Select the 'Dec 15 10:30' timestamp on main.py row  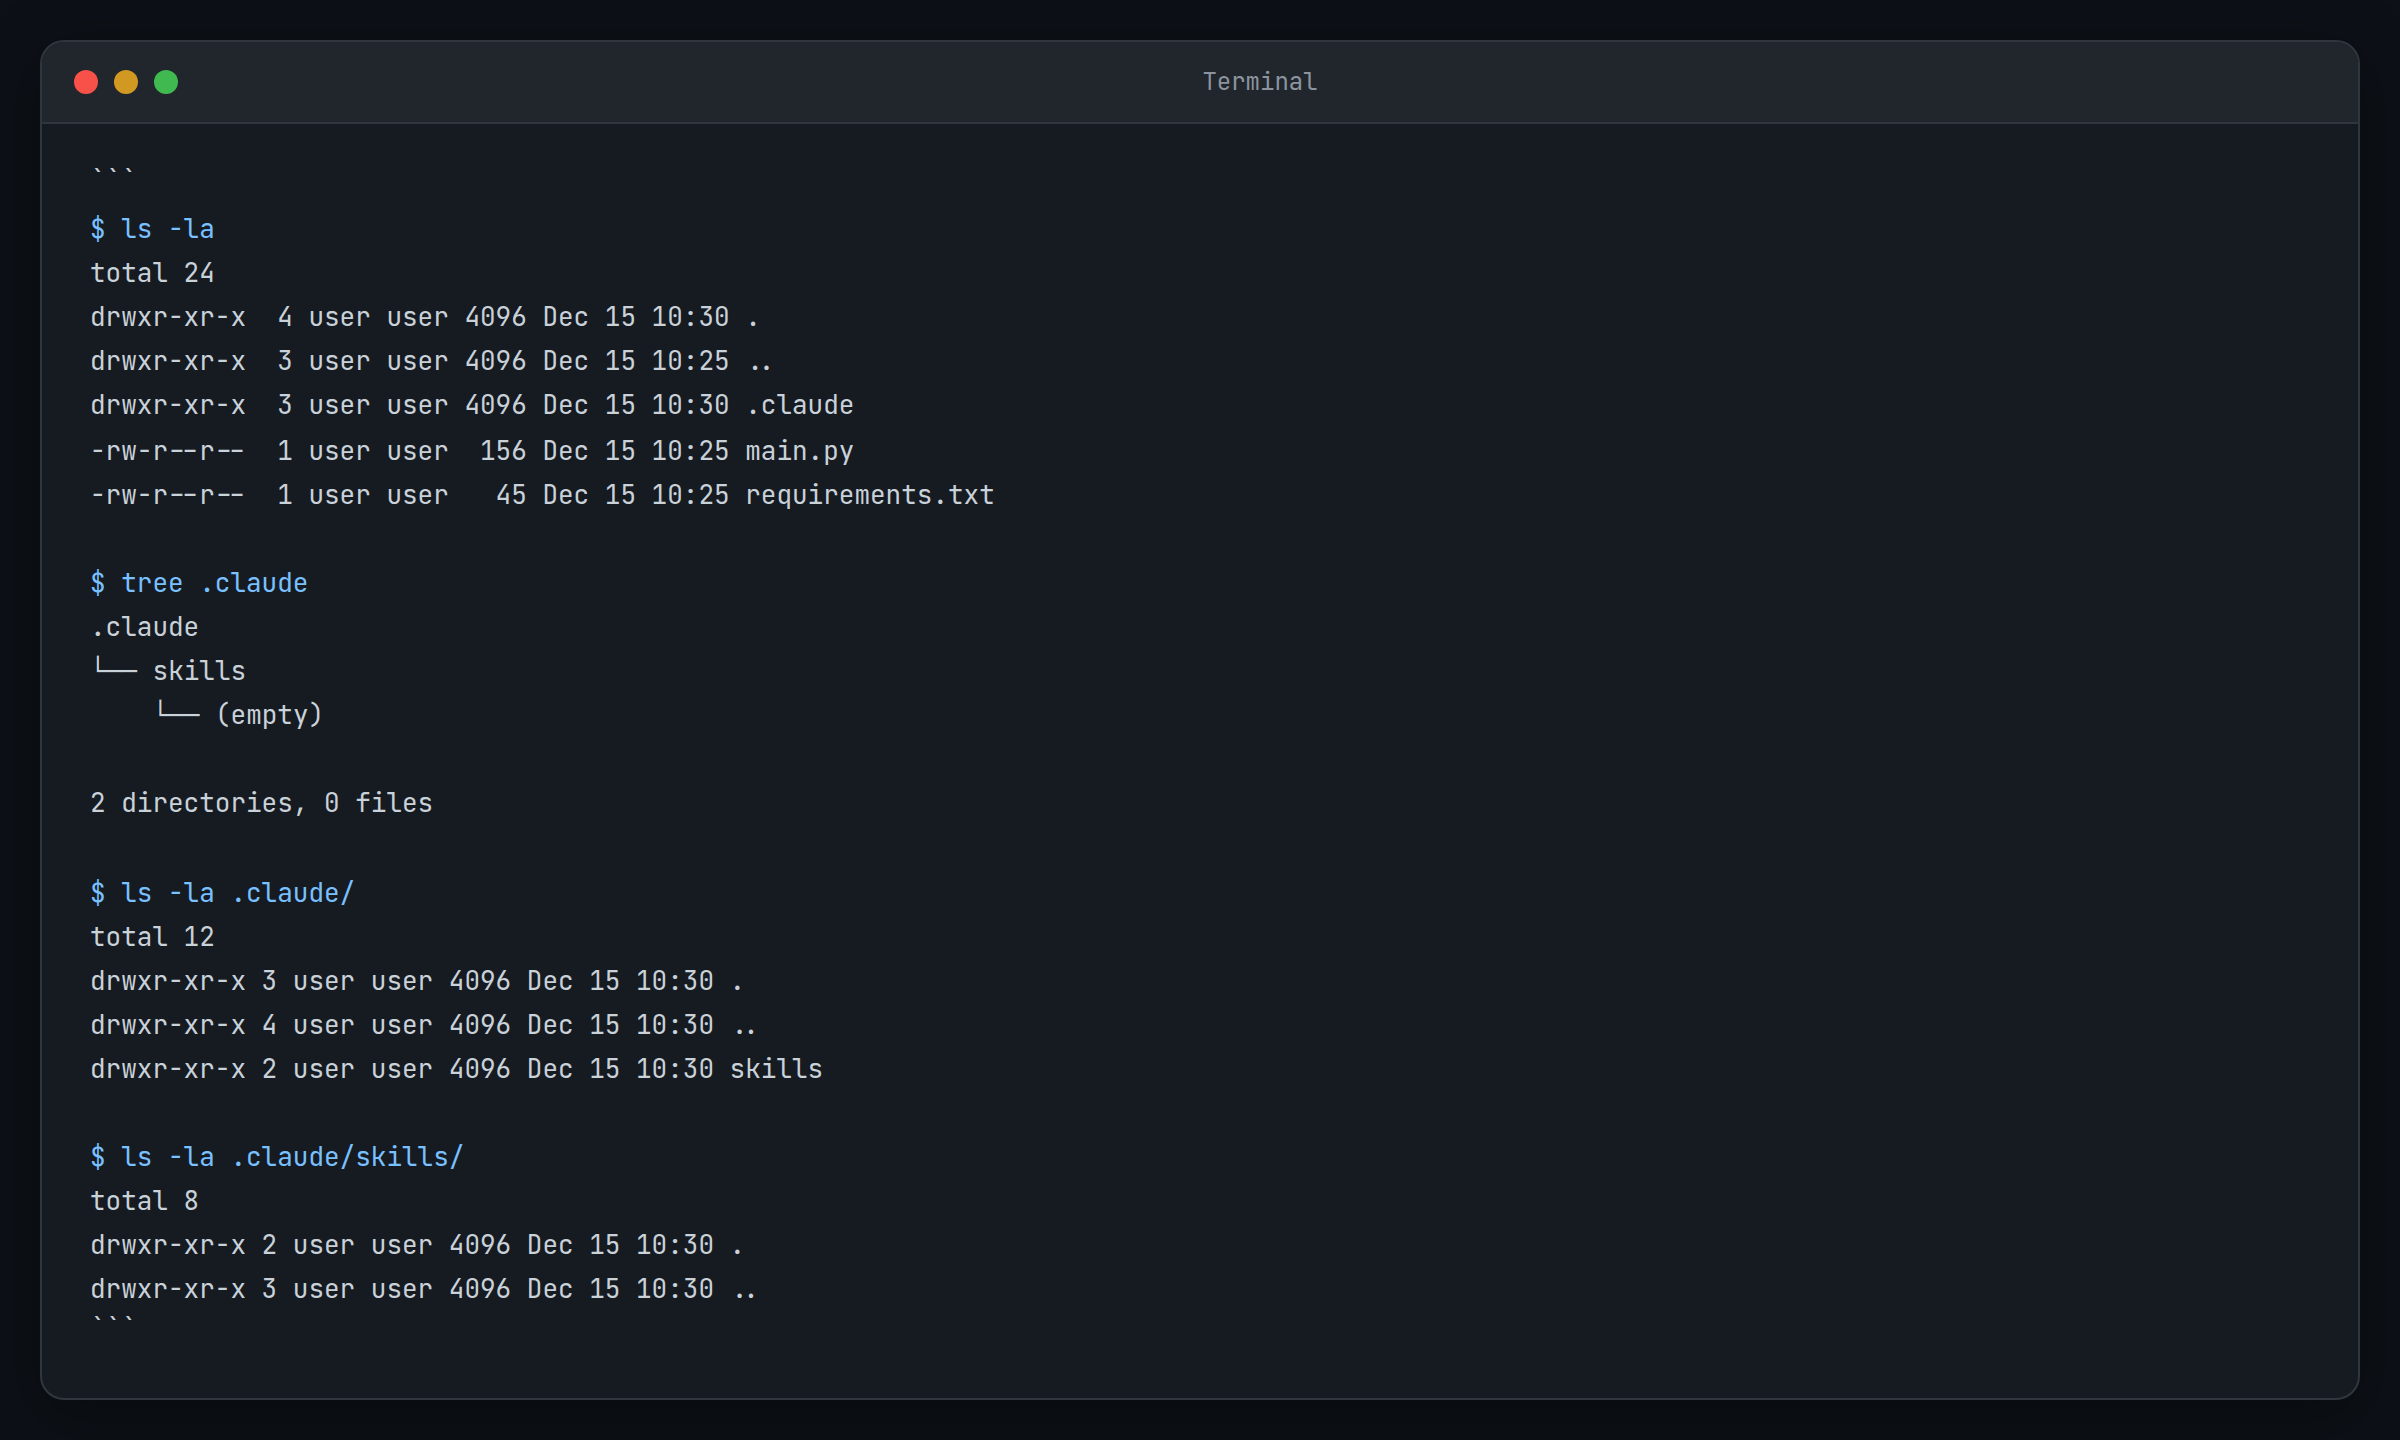[x=635, y=450]
